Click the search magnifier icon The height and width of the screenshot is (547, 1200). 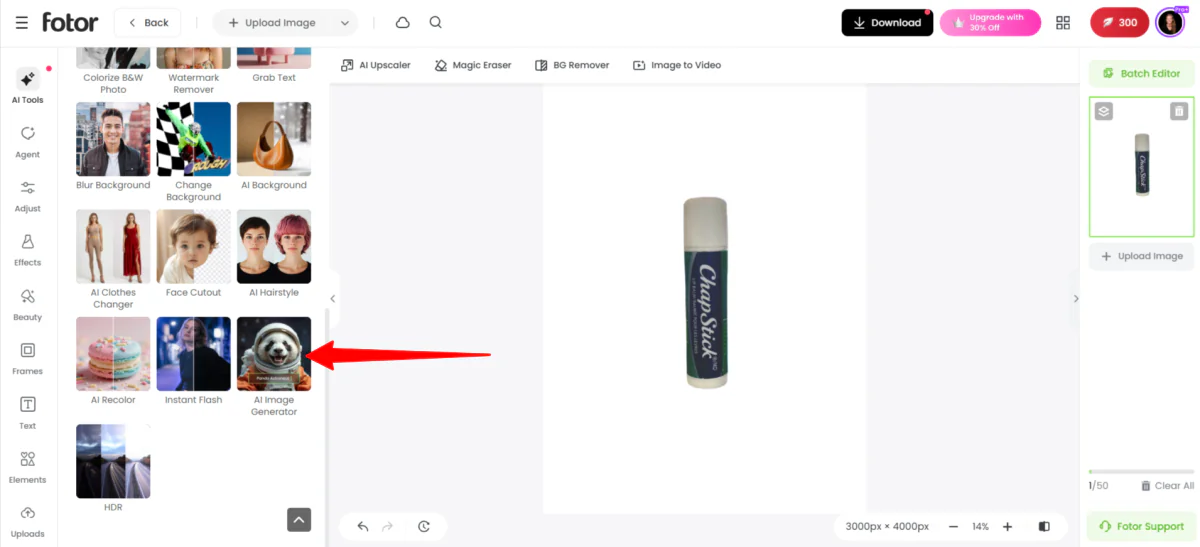pyautogui.click(x=435, y=22)
